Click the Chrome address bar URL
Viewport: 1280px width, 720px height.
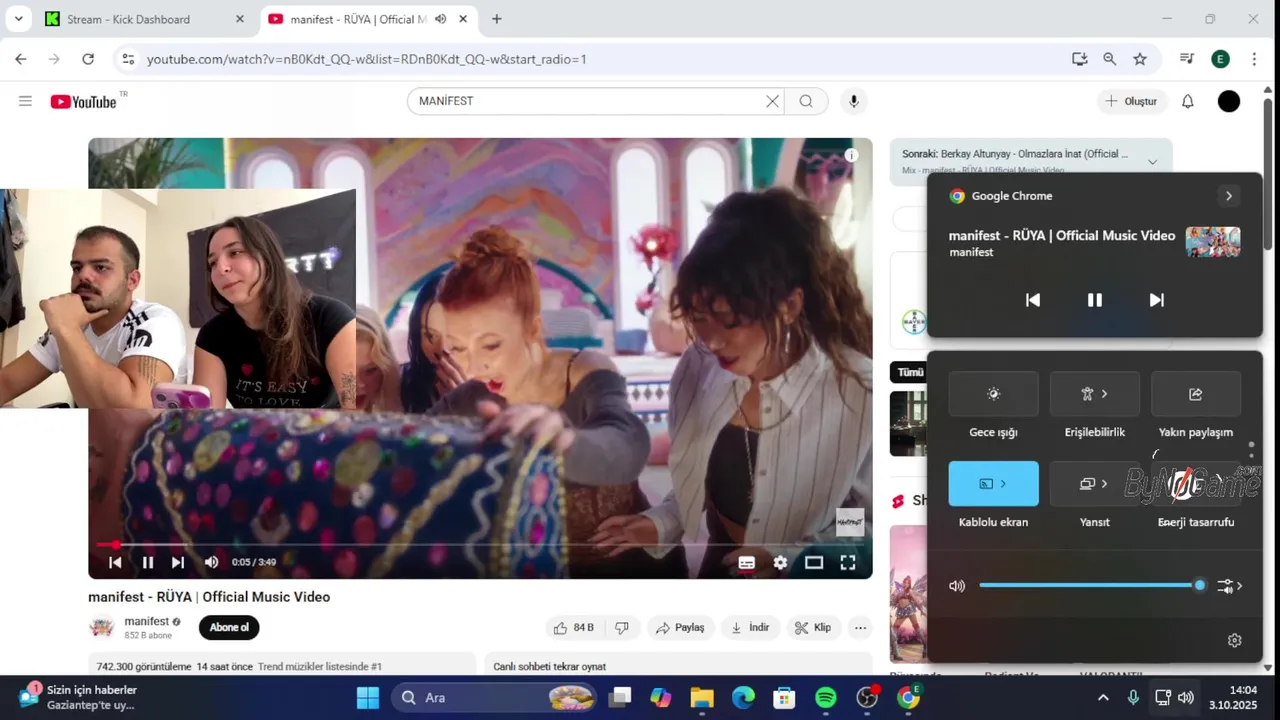(366, 59)
